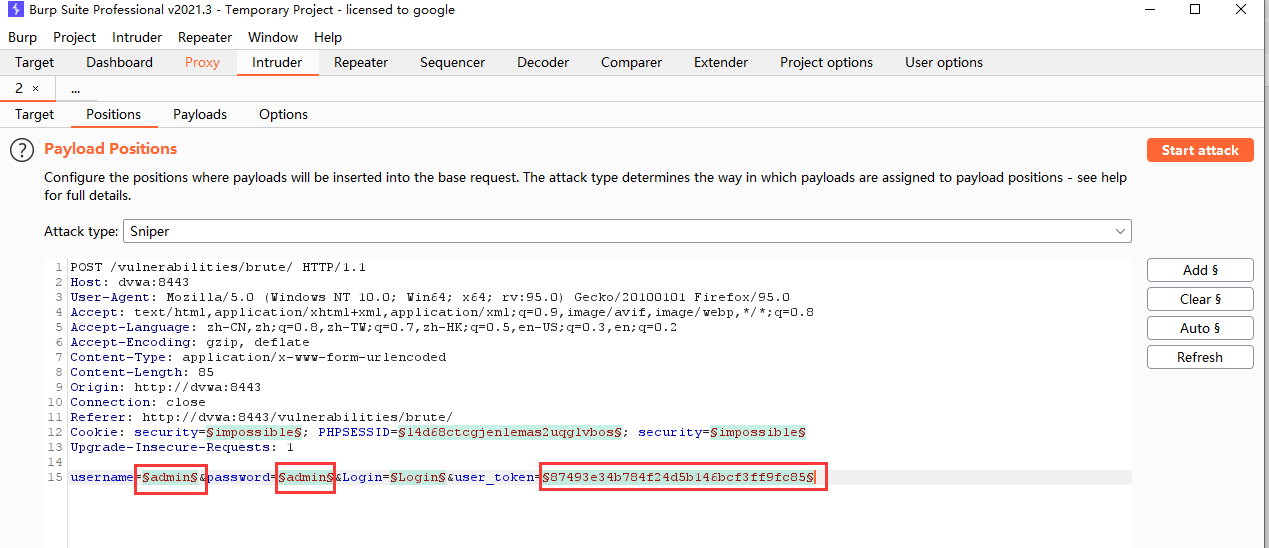The width and height of the screenshot is (1269, 548).
Task: Switch to the Options sub-tab
Action: pos(283,114)
